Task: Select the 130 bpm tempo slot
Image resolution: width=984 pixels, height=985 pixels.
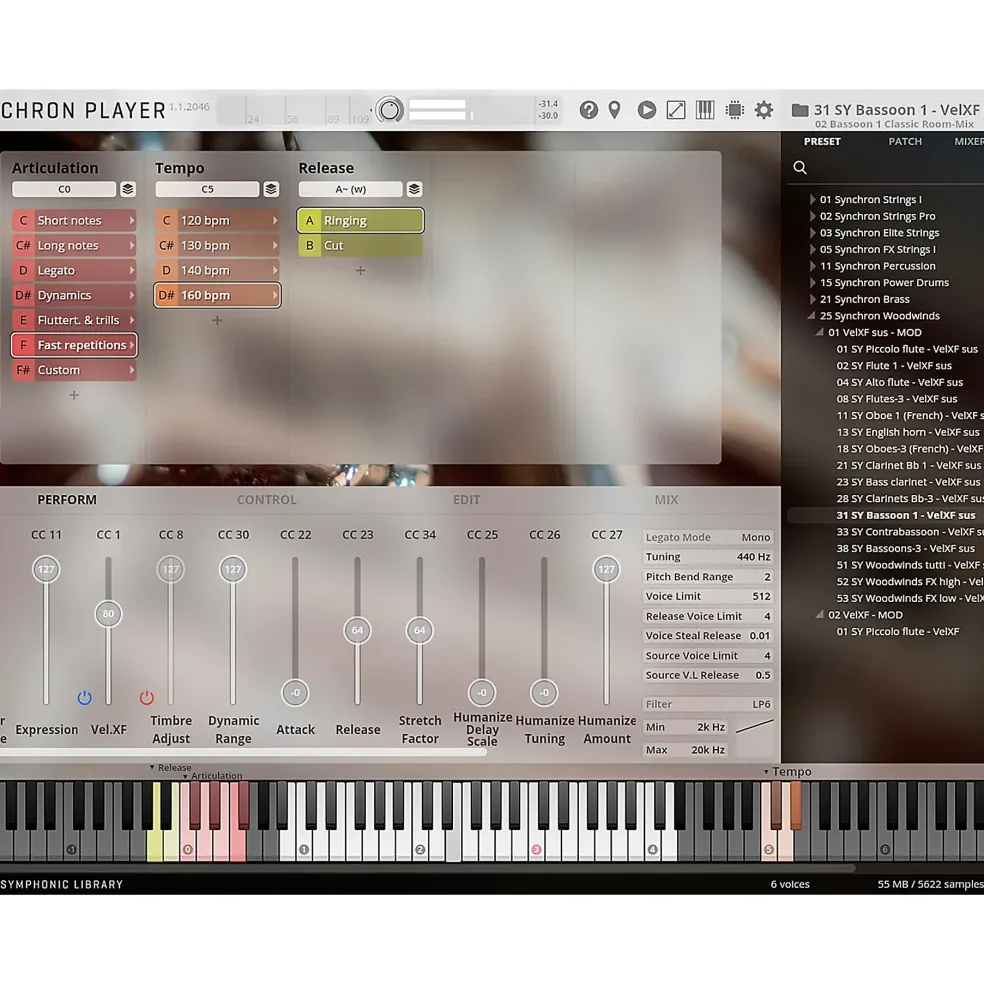Action: pyautogui.click(x=217, y=246)
